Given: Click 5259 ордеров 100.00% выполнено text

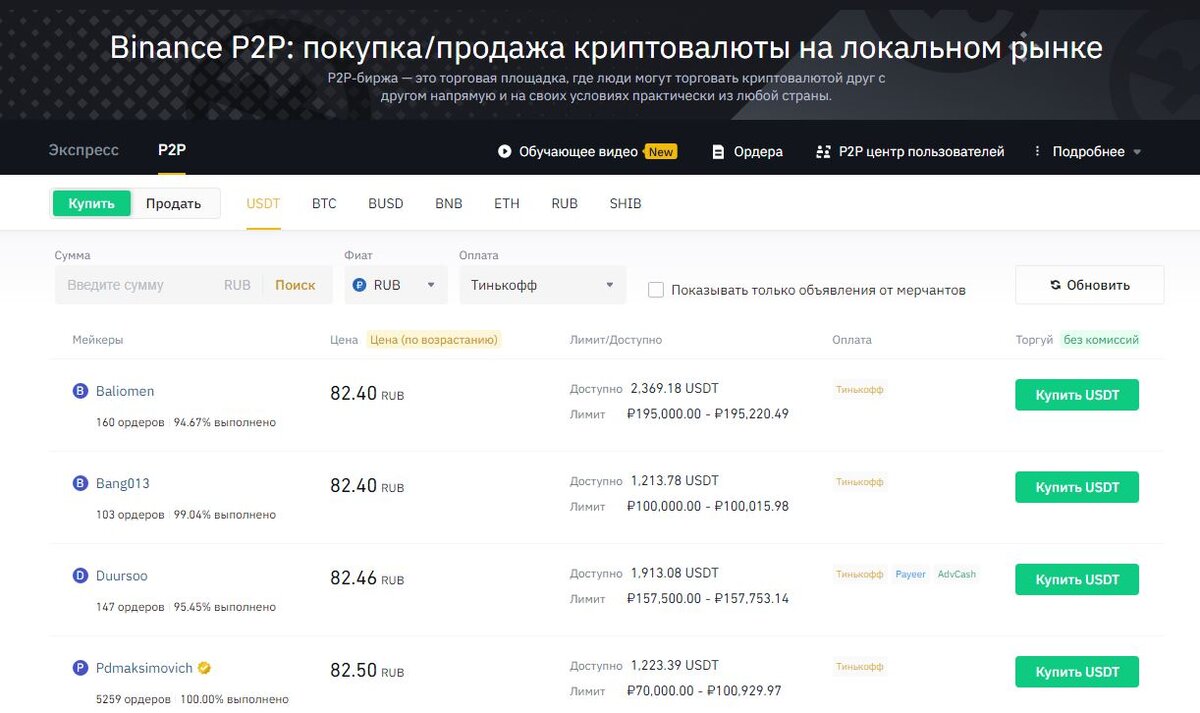Looking at the screenshot, I should [192, 699].
